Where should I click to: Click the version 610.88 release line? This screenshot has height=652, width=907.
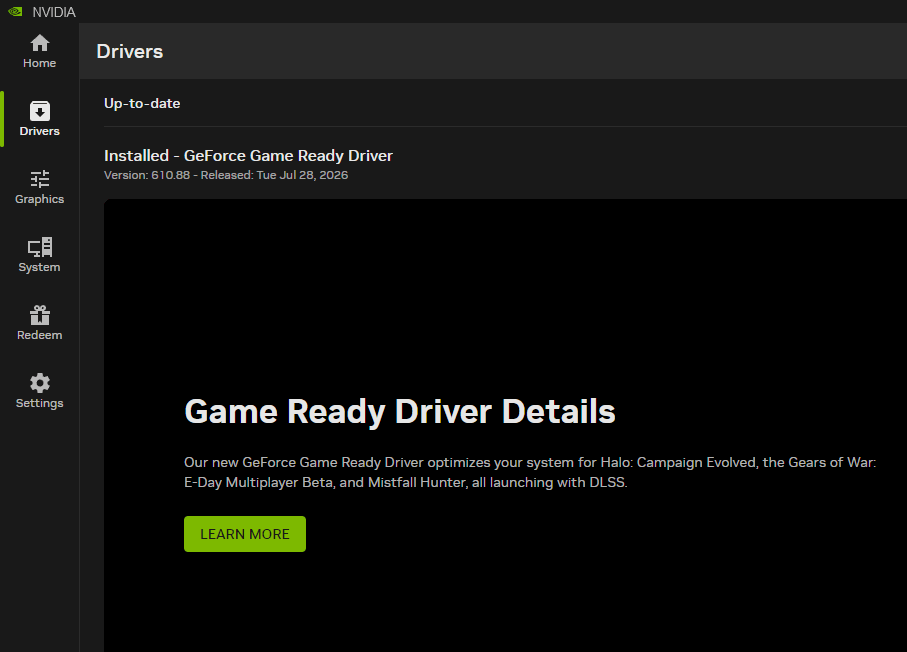point(226,175)
